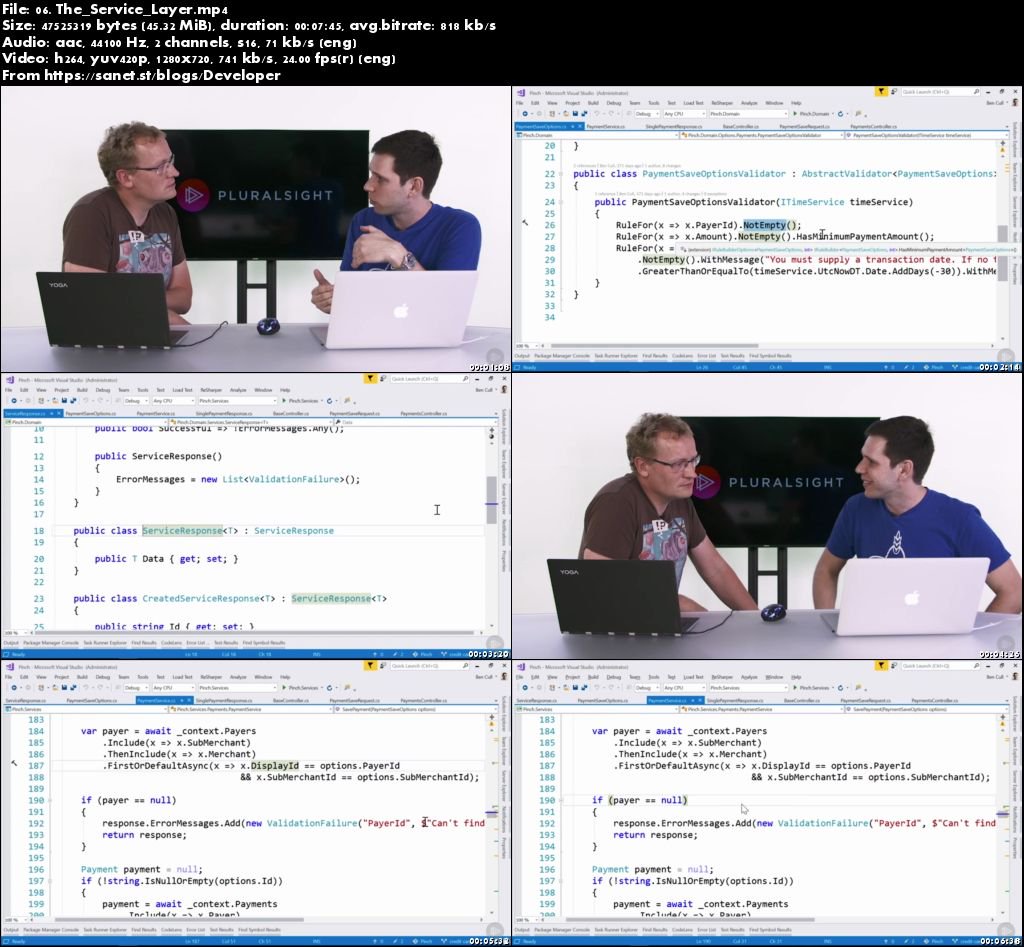1024x947 pixels.
Task: Open Find Symbol Results tab in 02:14 frame
Action: coord(770,356)
